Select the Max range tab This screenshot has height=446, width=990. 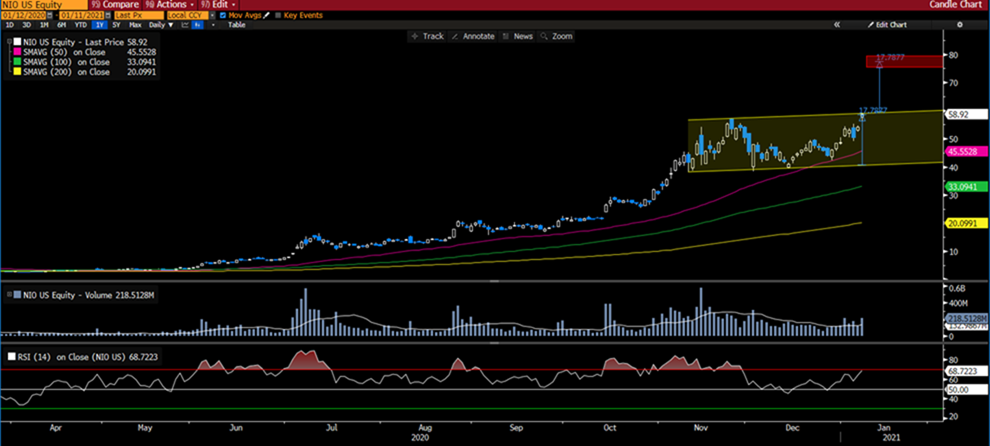135,25
